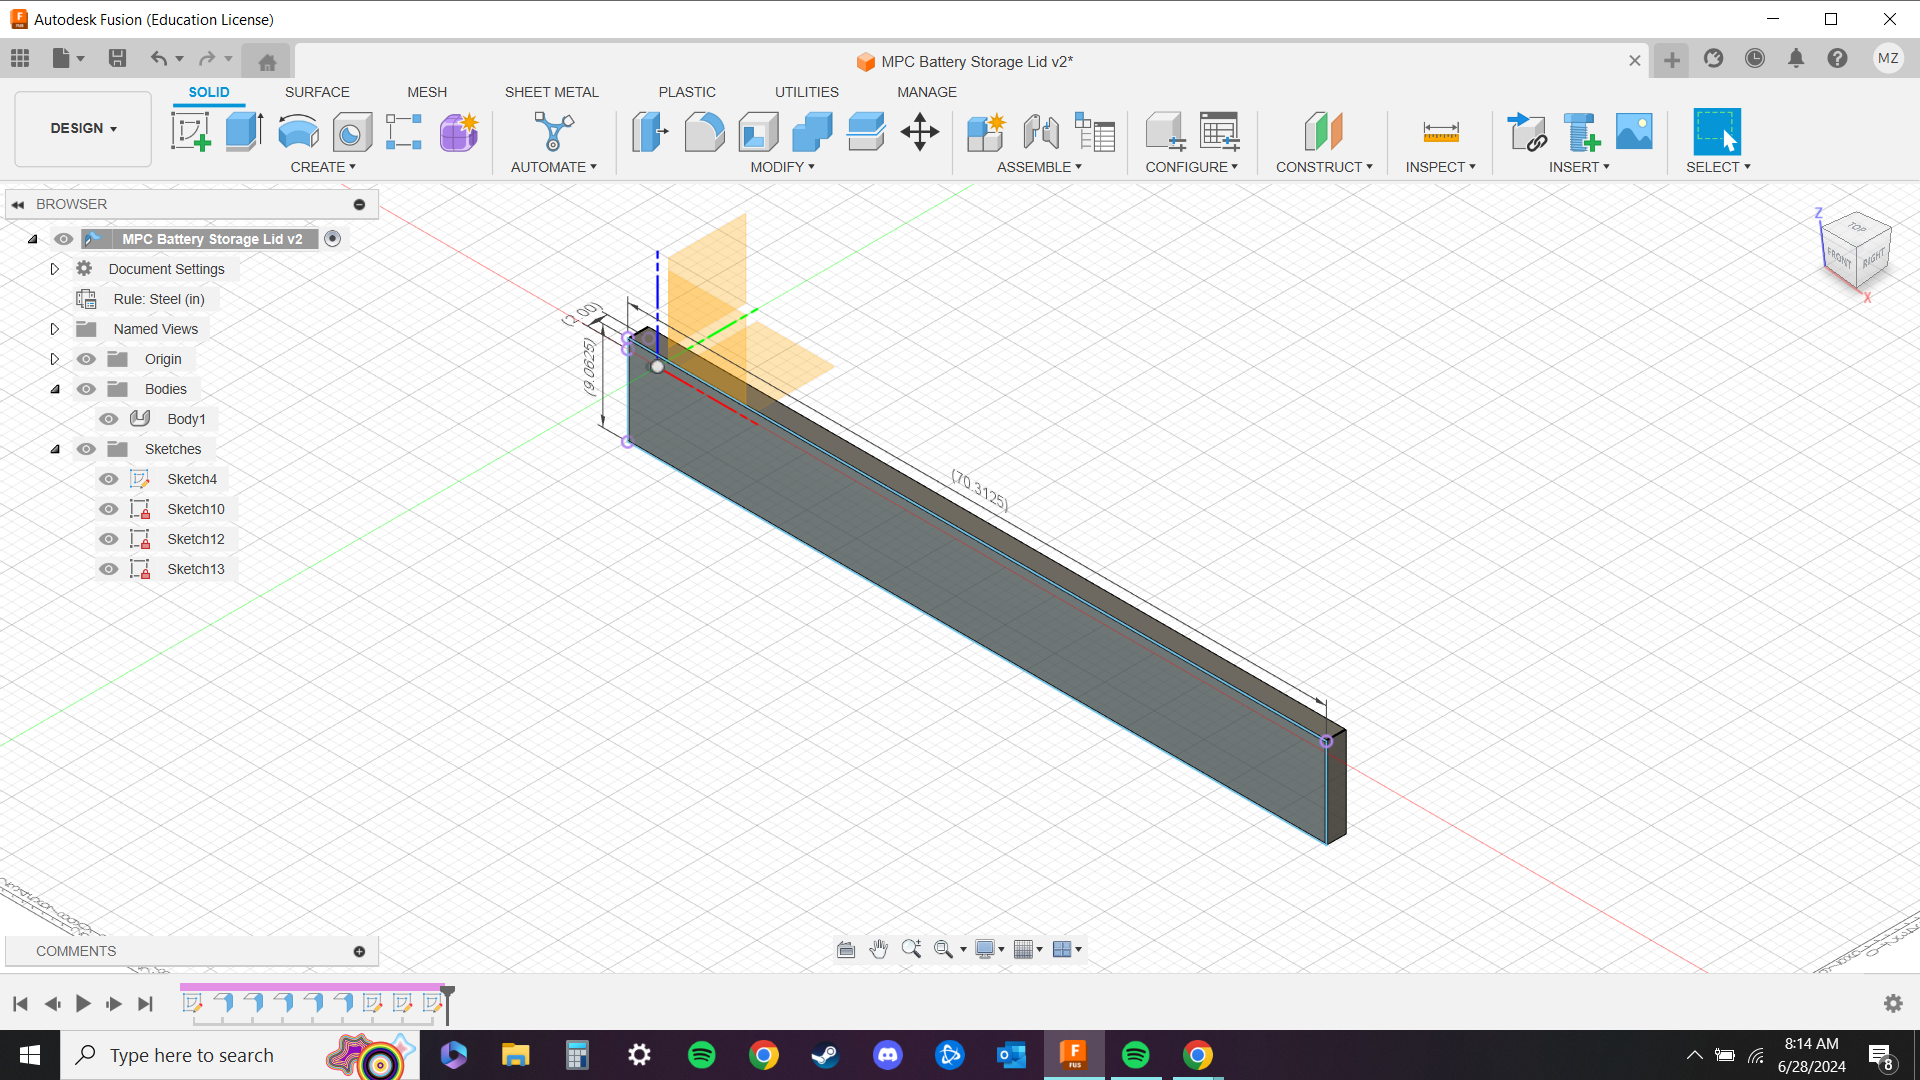
Task: Jump to the timeline beginning
Action: coord(20,1004)
